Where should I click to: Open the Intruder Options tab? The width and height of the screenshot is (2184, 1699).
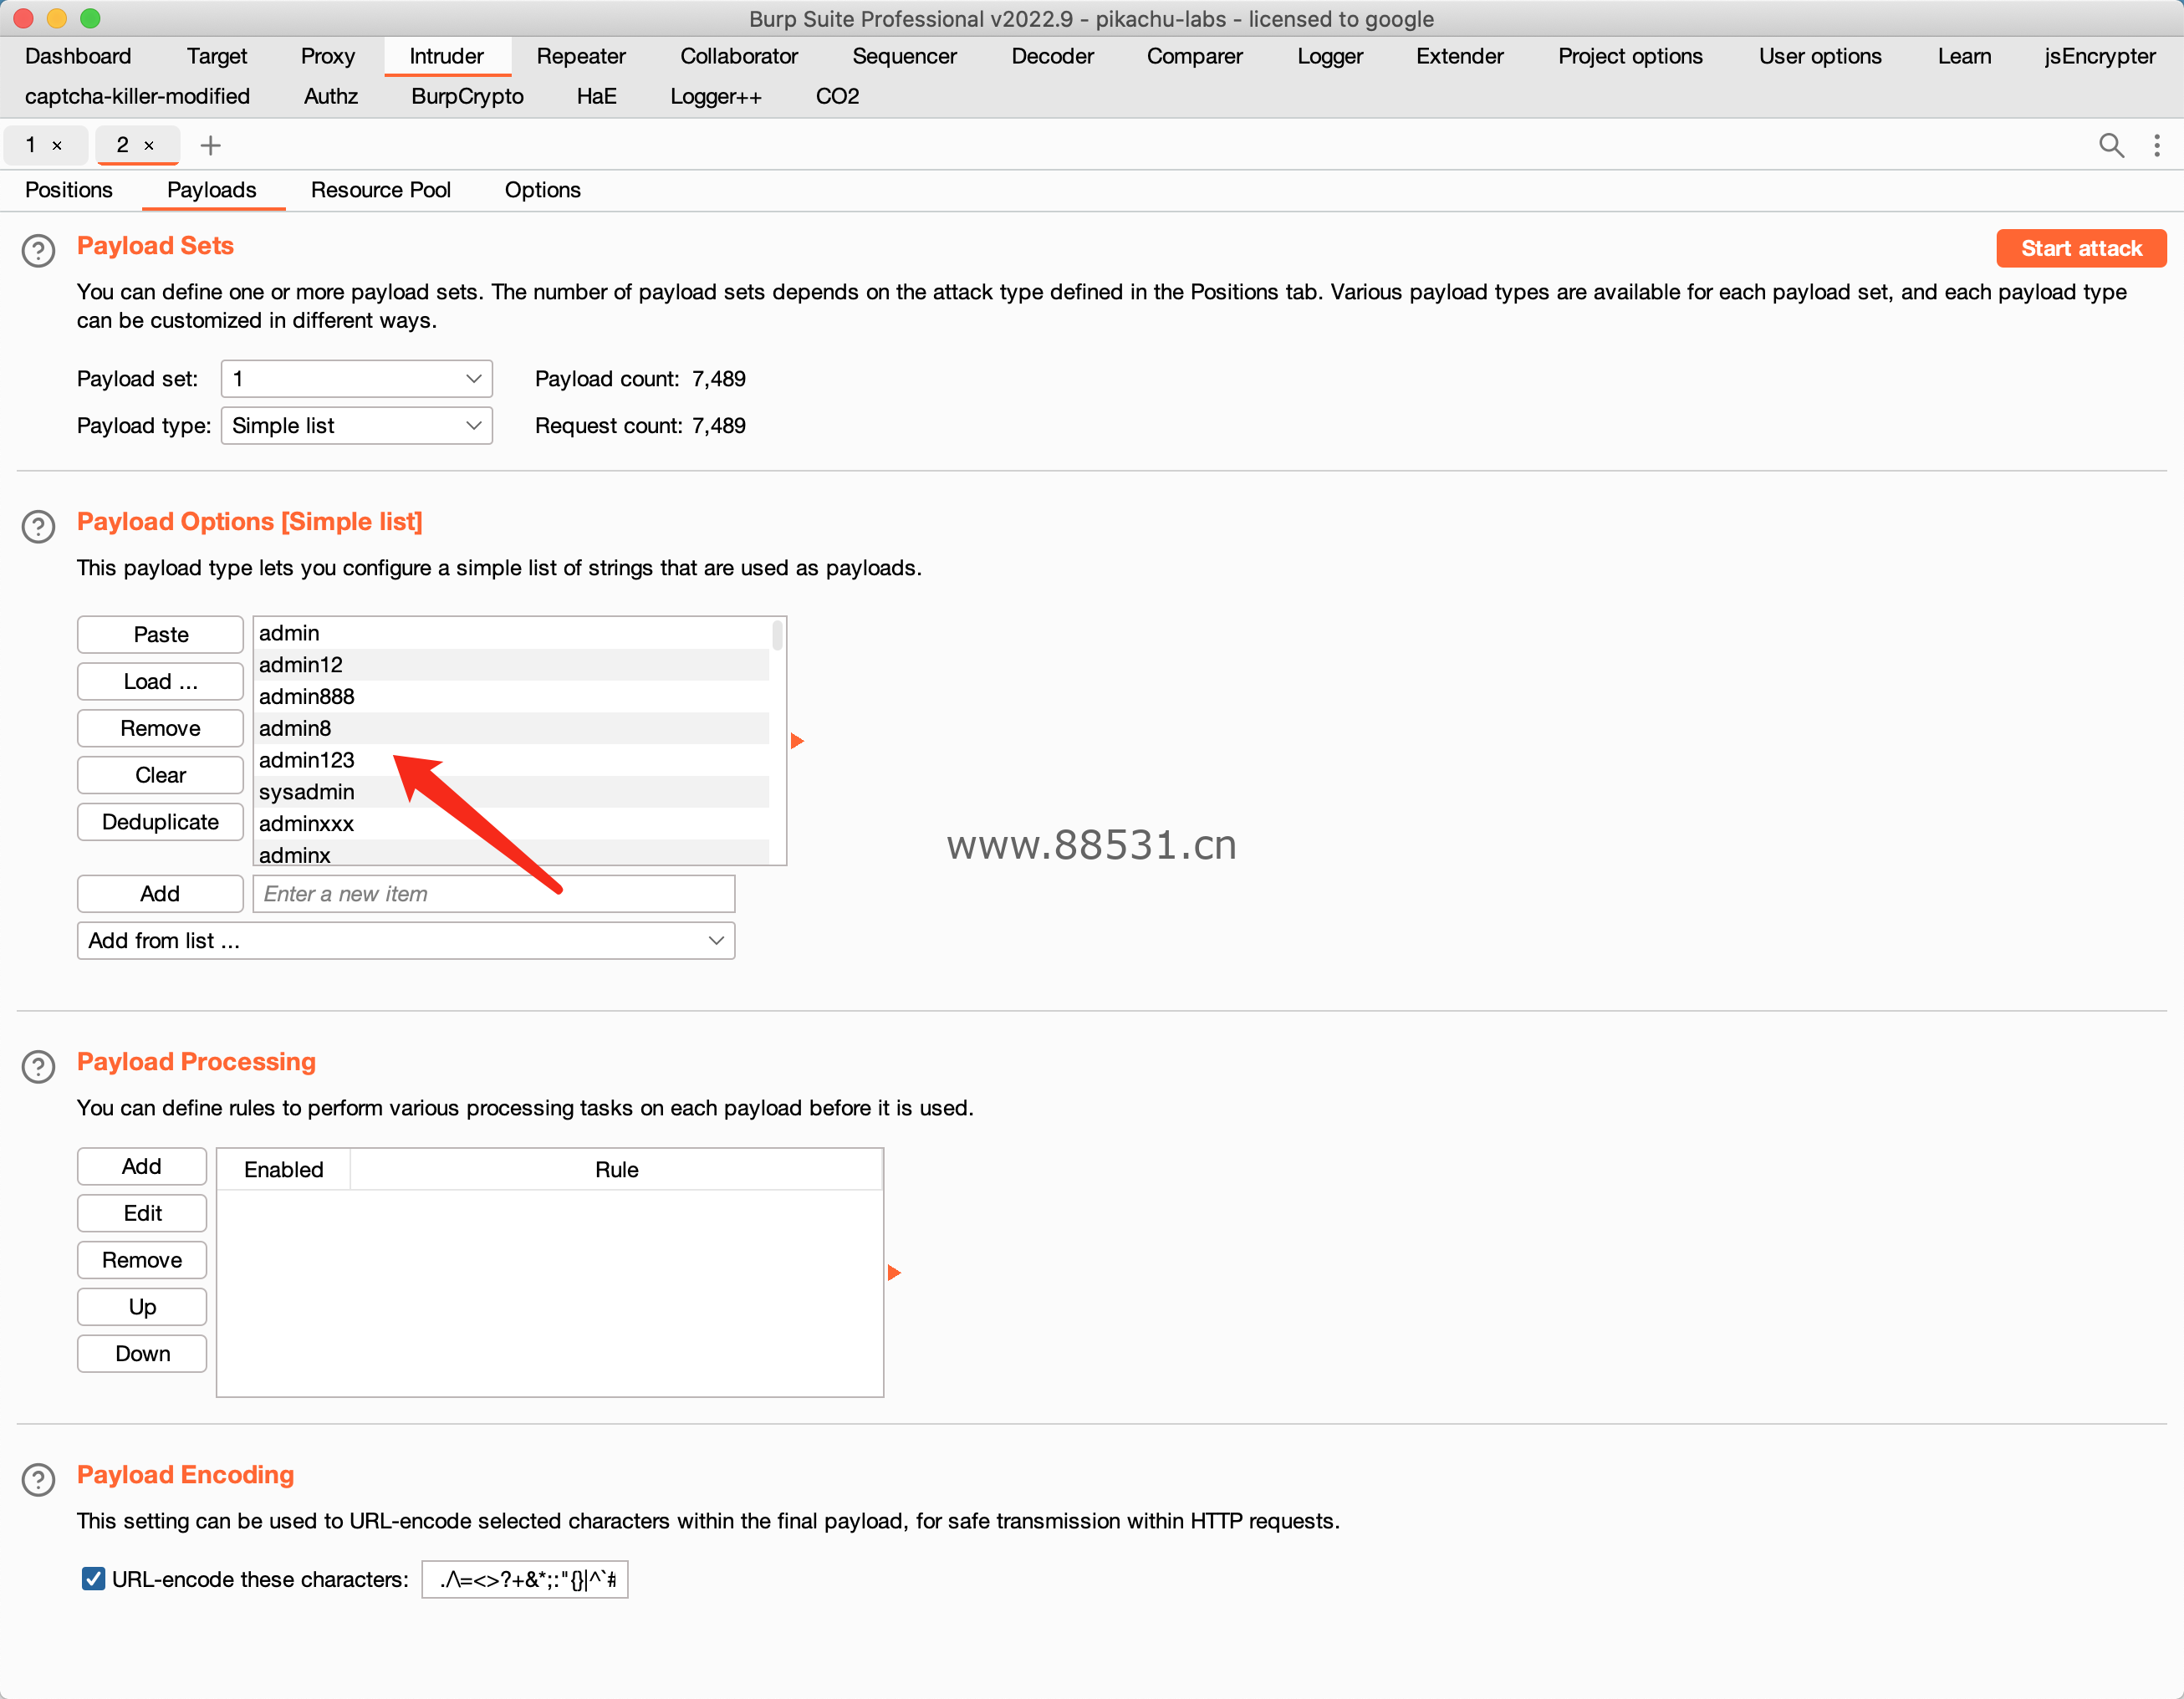(x=543, y=190)
